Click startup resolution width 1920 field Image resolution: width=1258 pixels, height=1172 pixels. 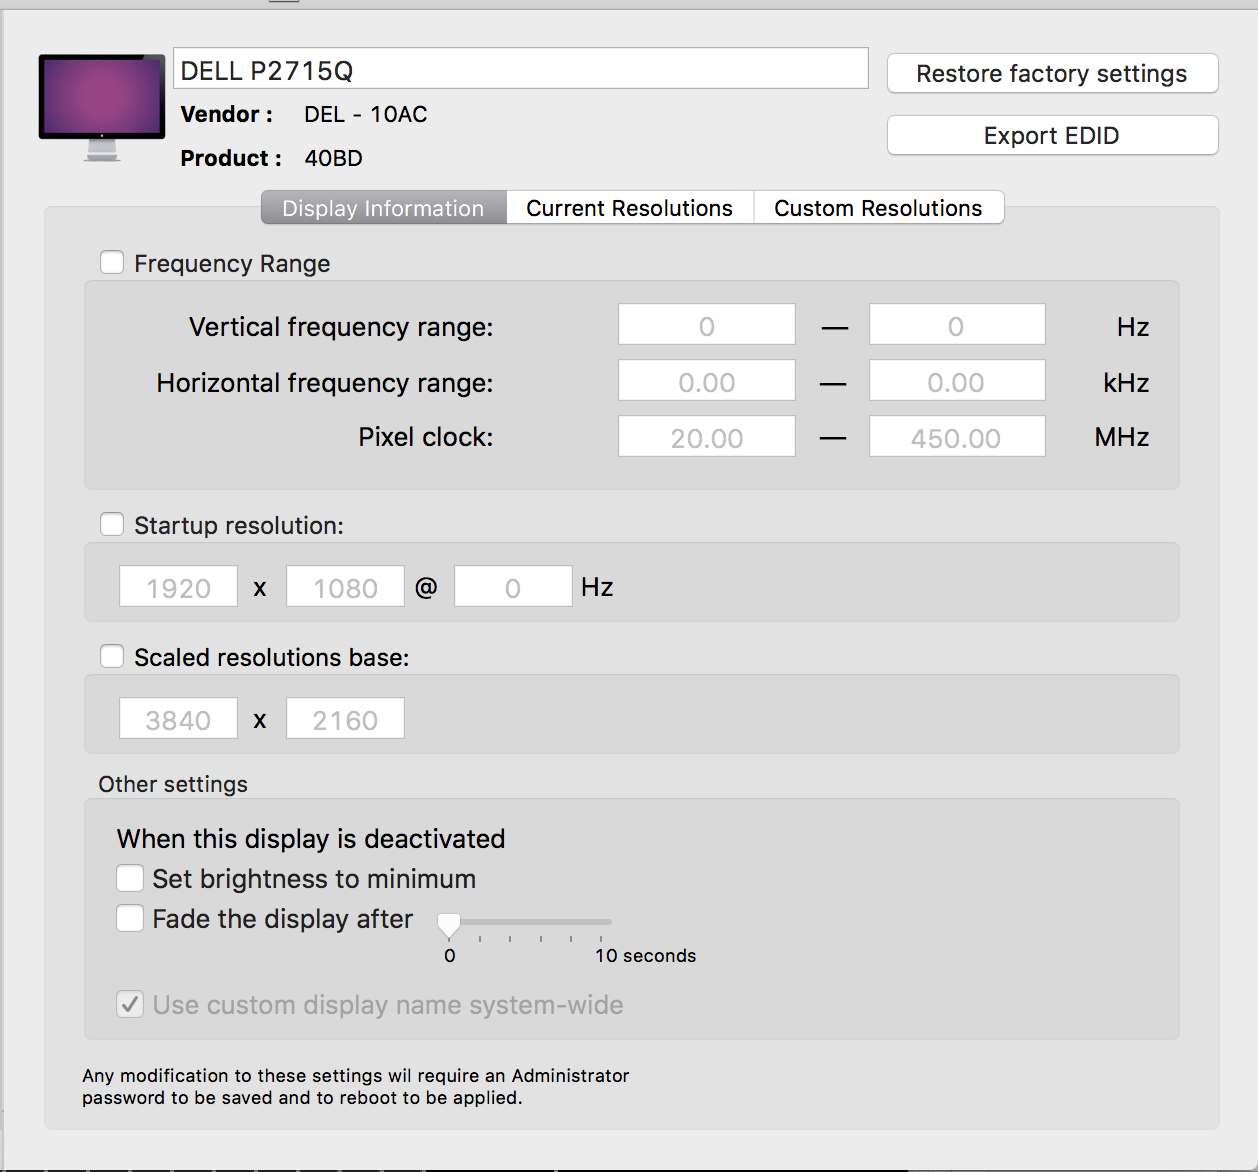tap(178, 587)
